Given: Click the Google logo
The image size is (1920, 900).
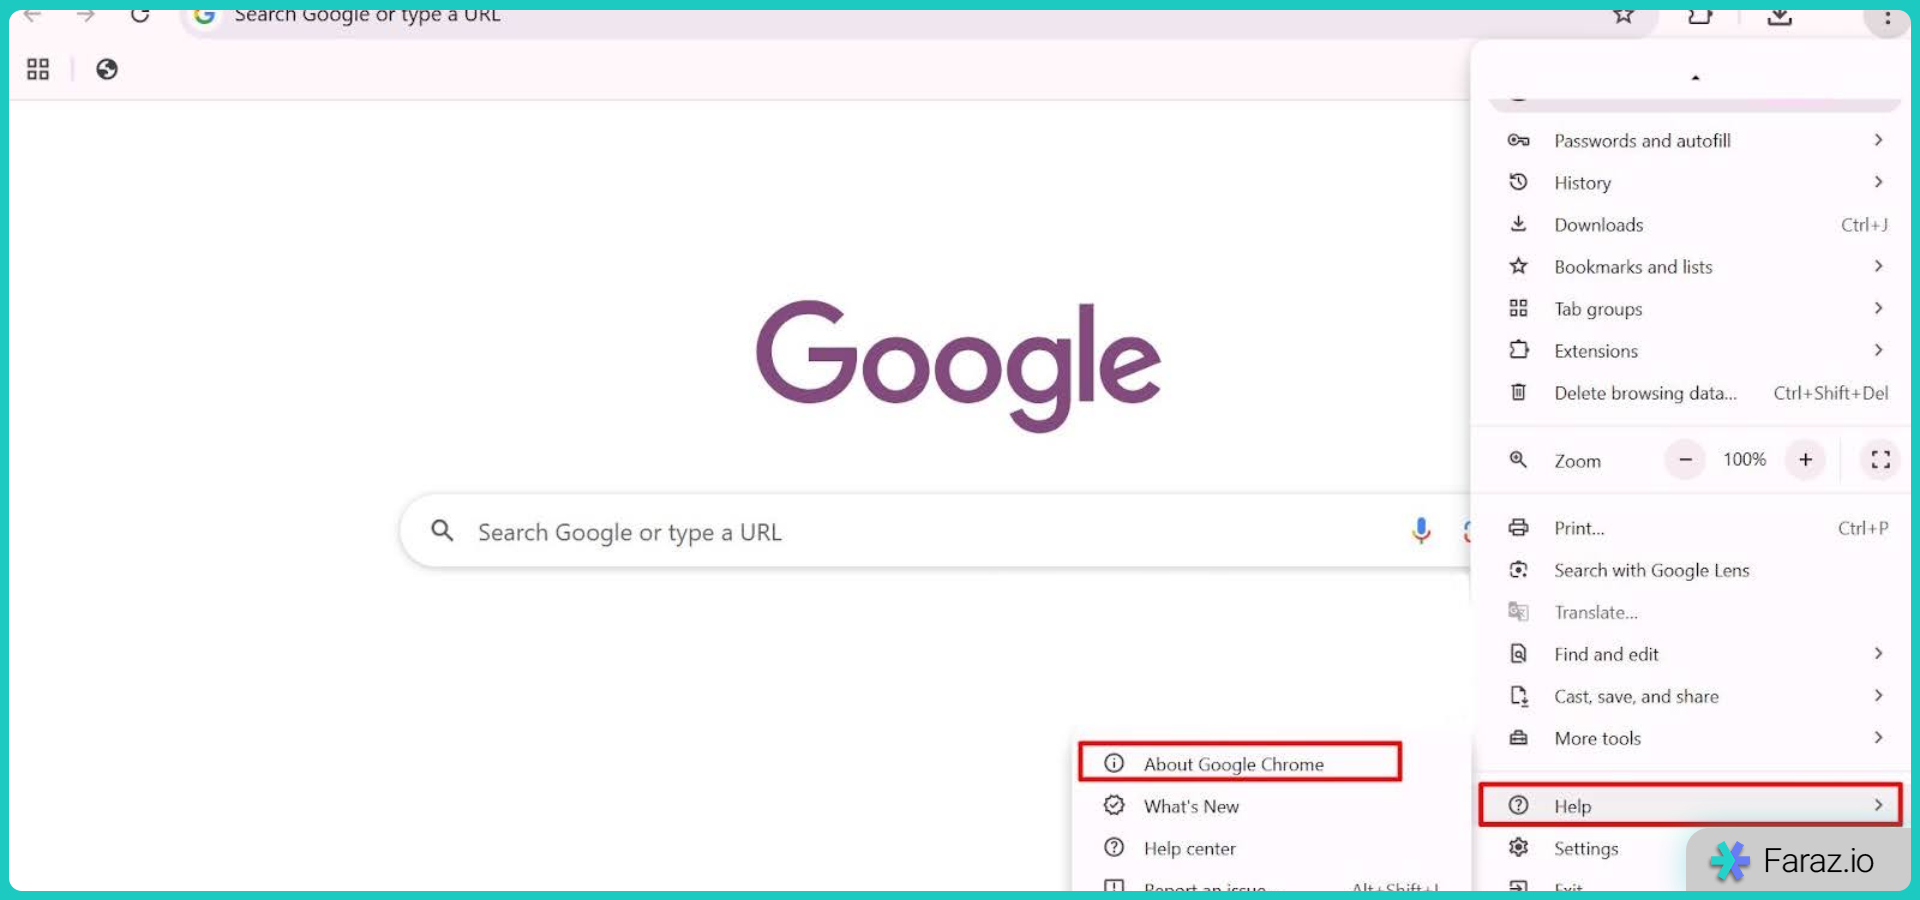Looking at the screenshot, I should tap(958, 366).
